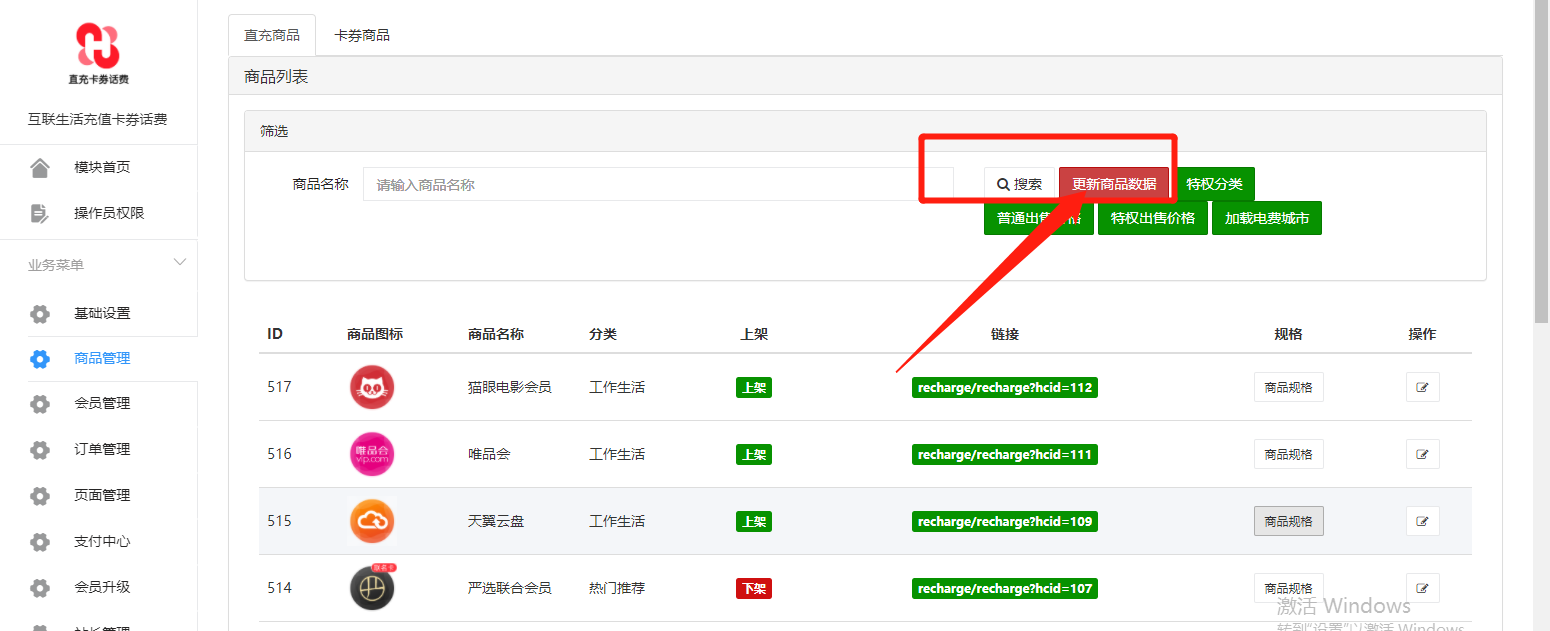Edit product row 517
Screen dimensions: 1550x631
(1422, 387)
